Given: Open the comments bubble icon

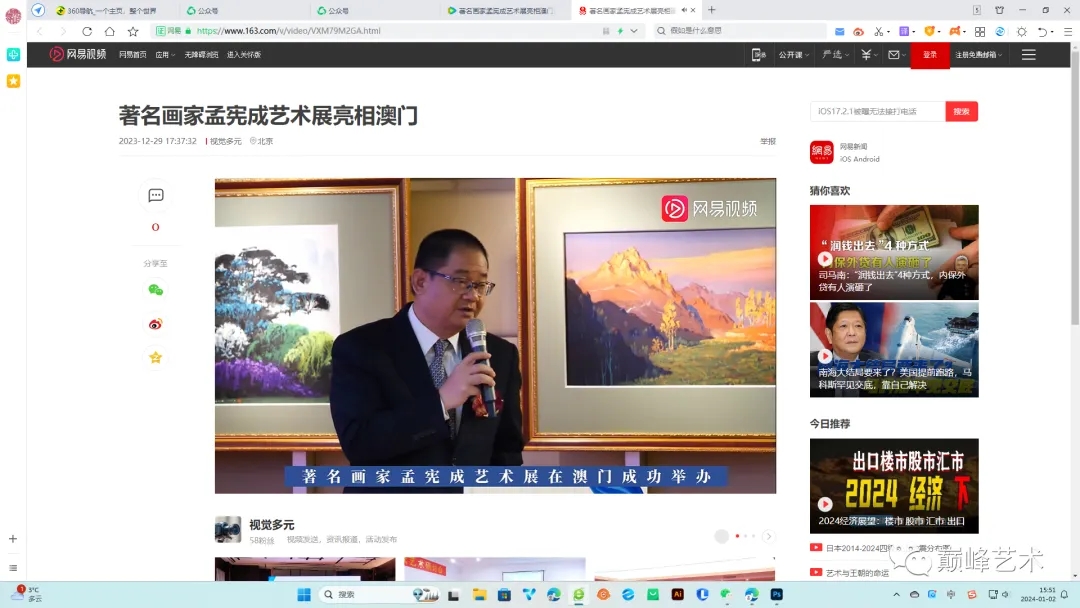Looking at the screenshot, I should pos(155,195).
